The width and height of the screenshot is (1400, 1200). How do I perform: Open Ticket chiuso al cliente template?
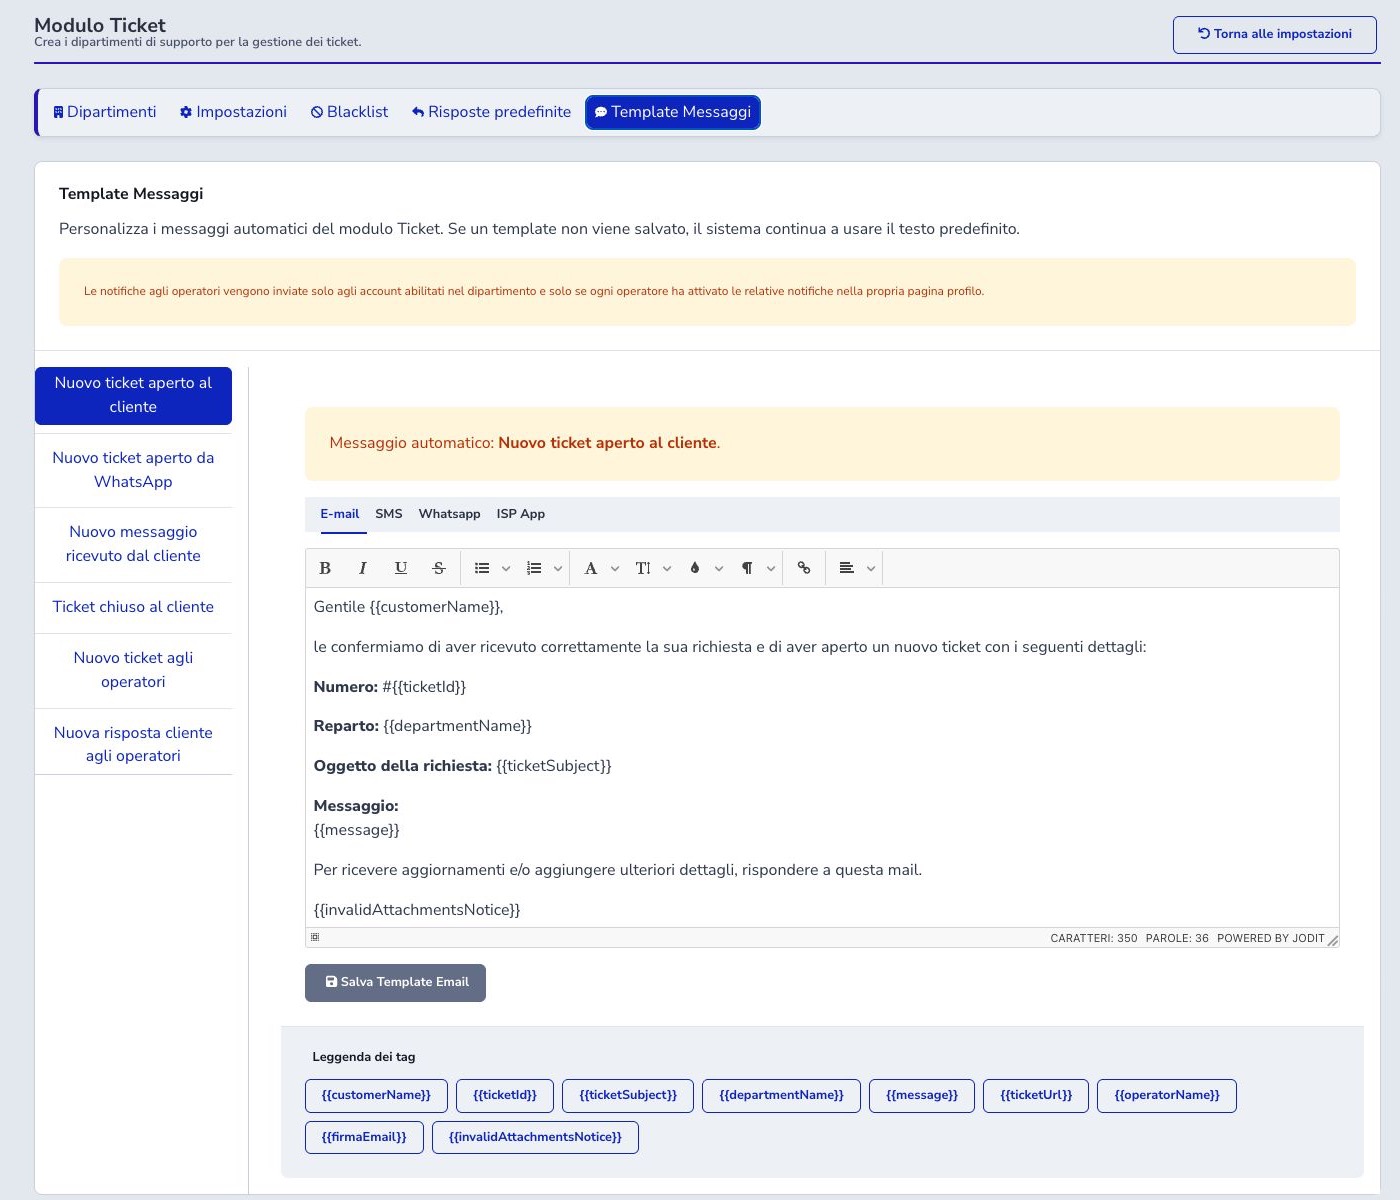(133, 607)
